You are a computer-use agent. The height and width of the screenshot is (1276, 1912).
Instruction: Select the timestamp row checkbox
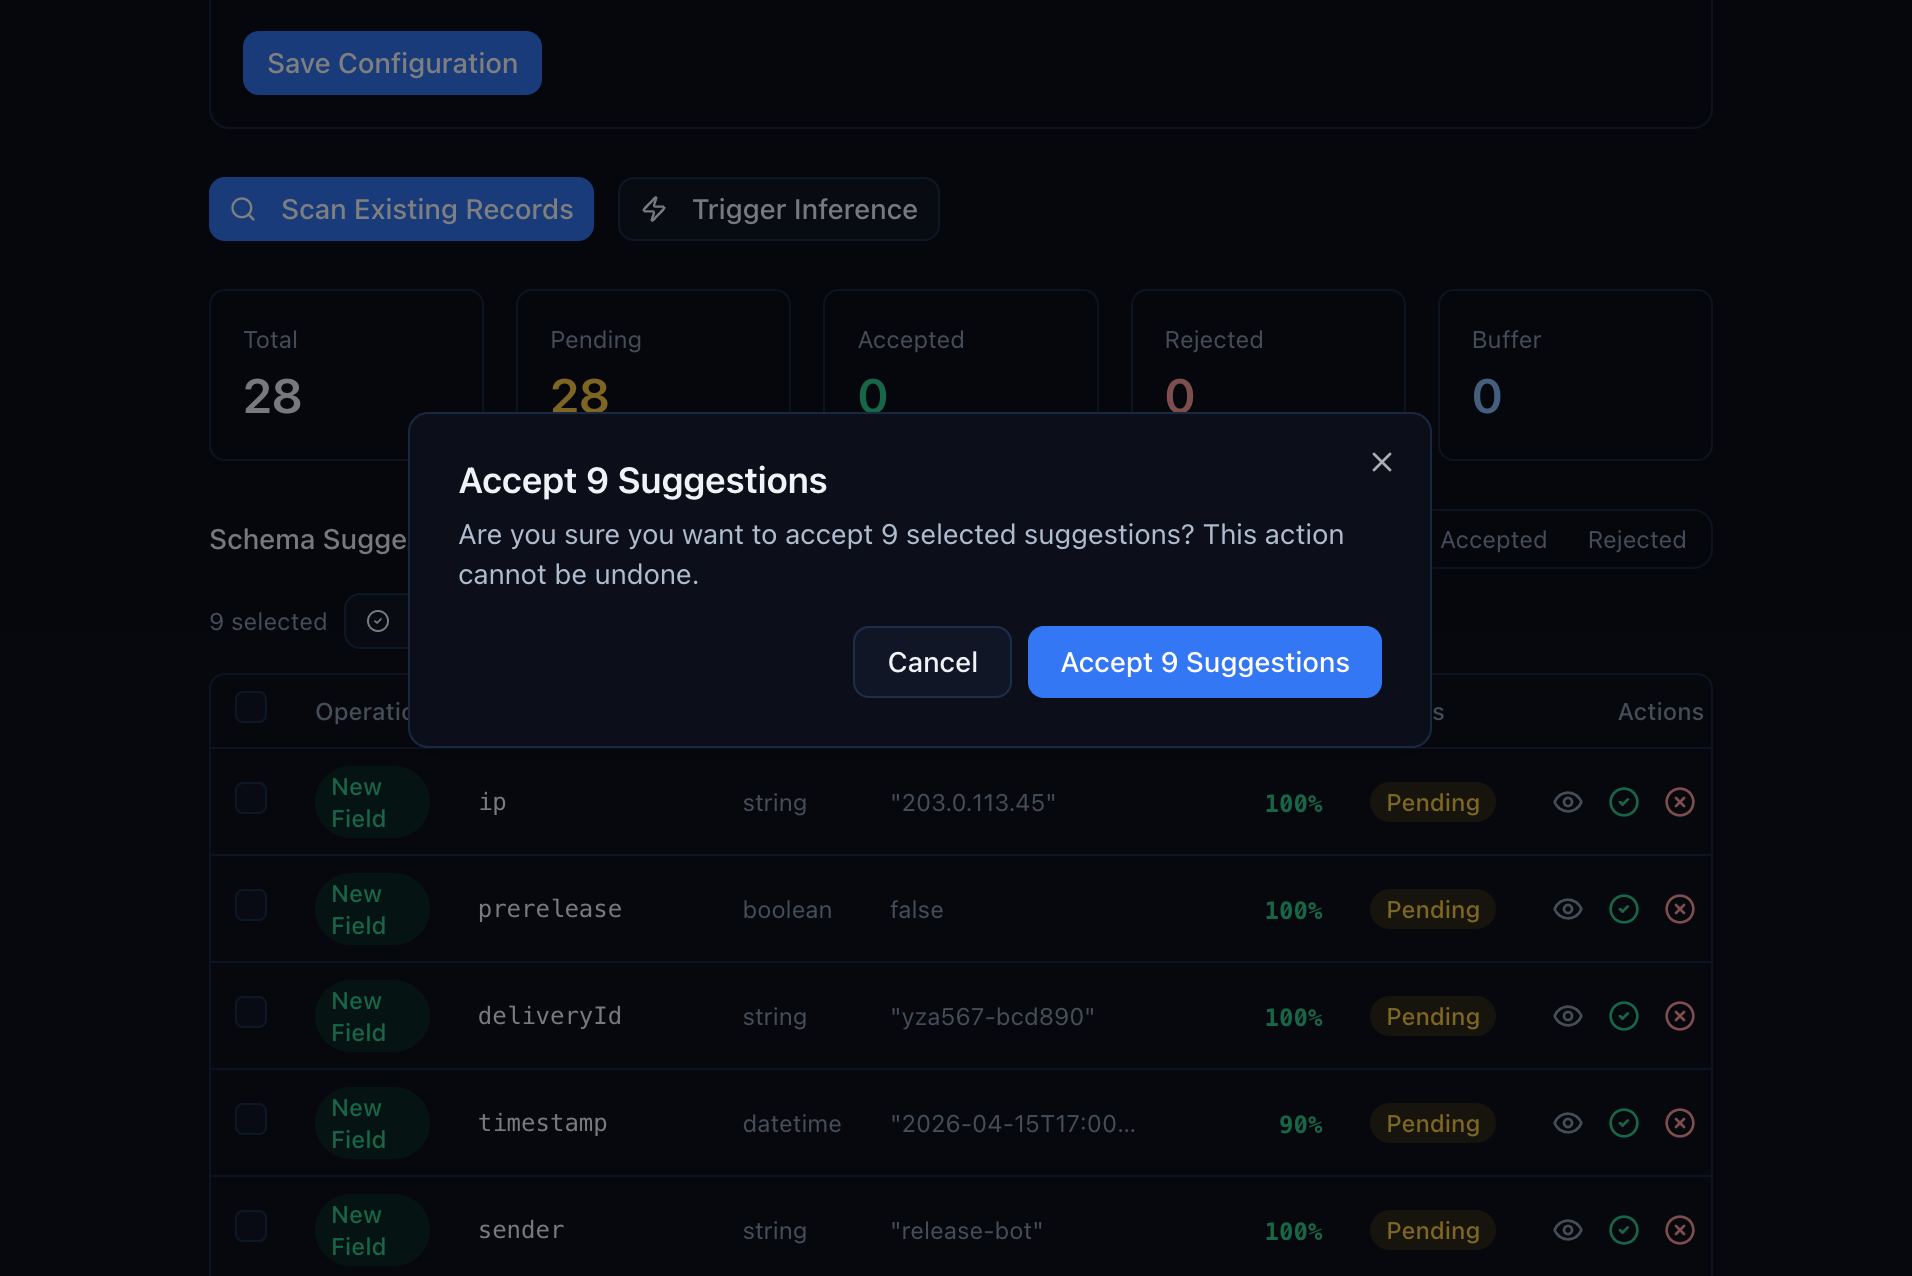(x=251, y=1119)
